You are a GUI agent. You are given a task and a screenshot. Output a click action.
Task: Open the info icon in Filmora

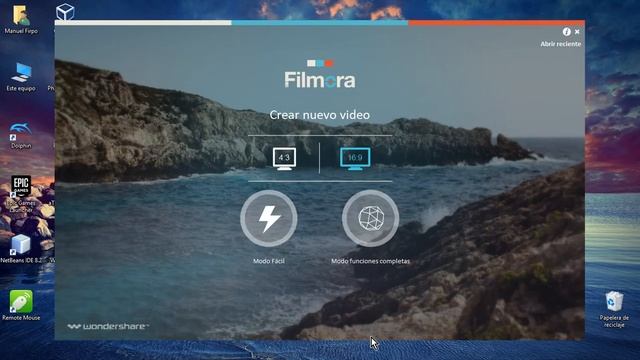pyautogui.click(x=567, y=31)
